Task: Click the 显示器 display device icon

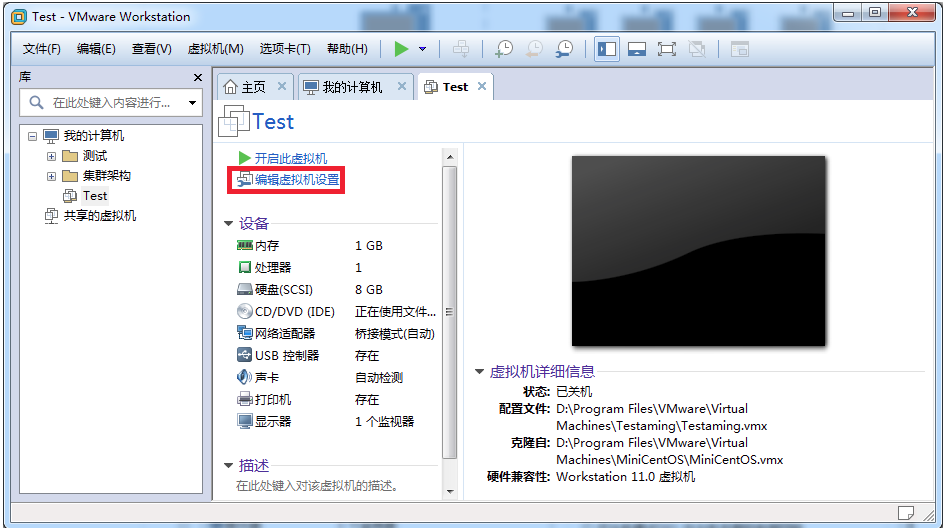Action: [x=244, y=421]
